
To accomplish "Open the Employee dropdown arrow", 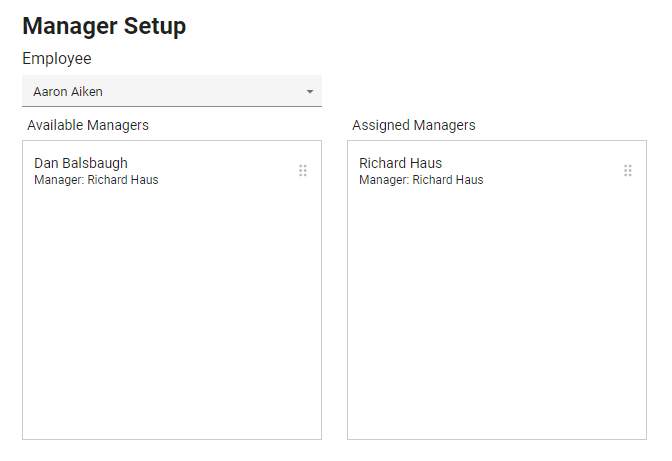I will [x=310, y=92].
